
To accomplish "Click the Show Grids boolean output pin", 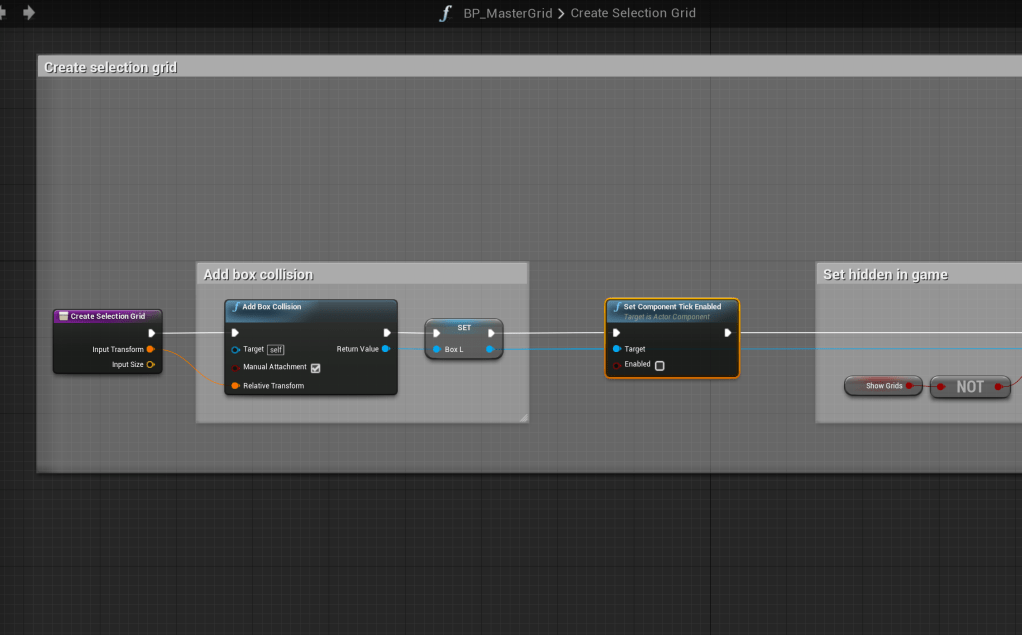I will pyautogui.click(x=909, y=386).
